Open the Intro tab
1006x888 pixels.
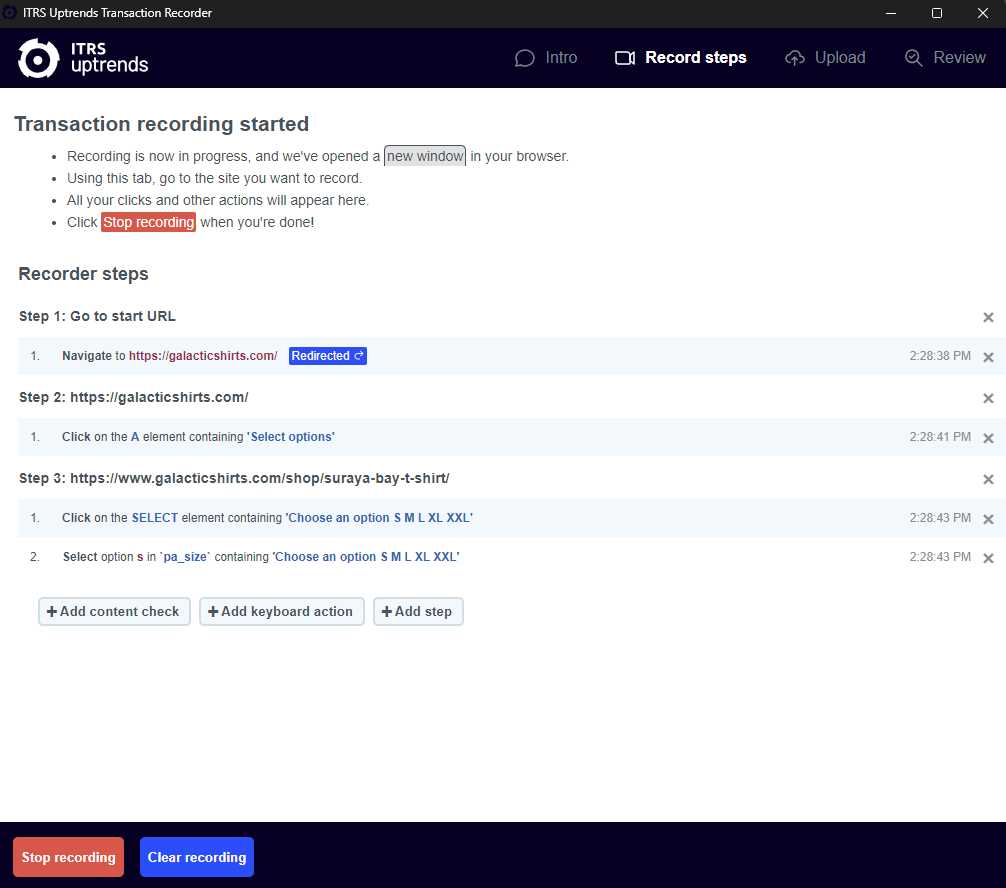[546, 58]
